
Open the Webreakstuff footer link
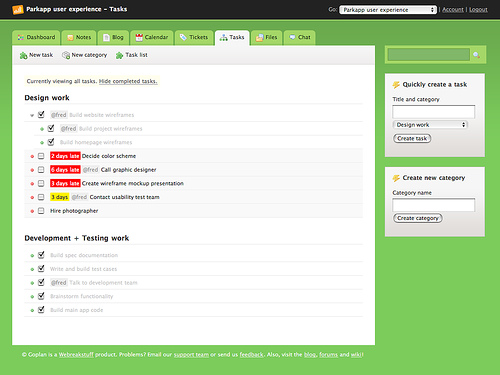(76, 355)
